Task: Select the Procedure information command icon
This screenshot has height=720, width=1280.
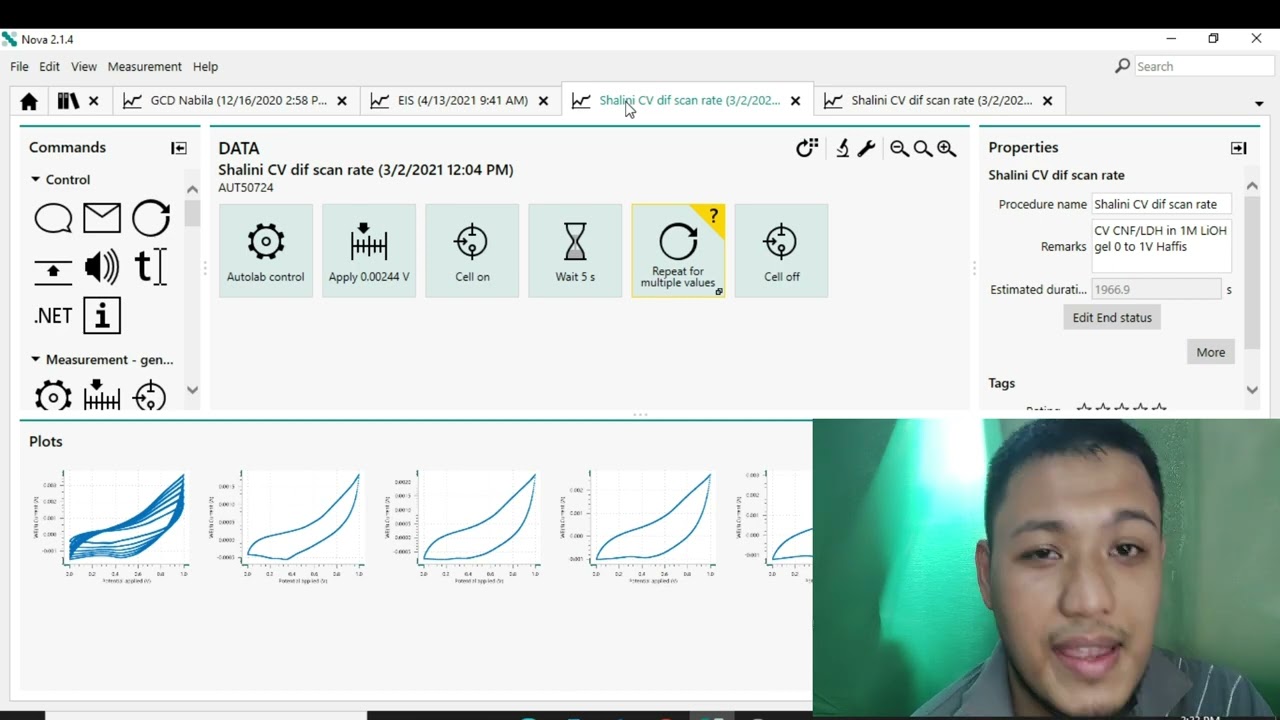Action: tap(102, 316)
